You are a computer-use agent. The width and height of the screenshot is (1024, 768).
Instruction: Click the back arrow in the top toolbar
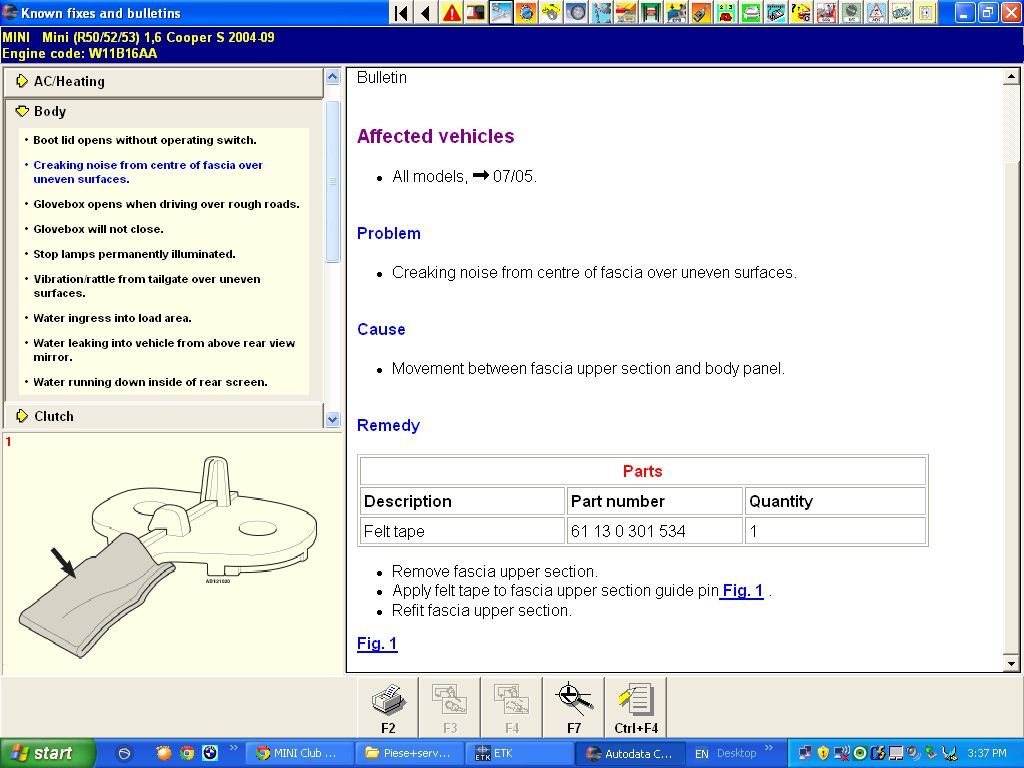pos(426,13)
